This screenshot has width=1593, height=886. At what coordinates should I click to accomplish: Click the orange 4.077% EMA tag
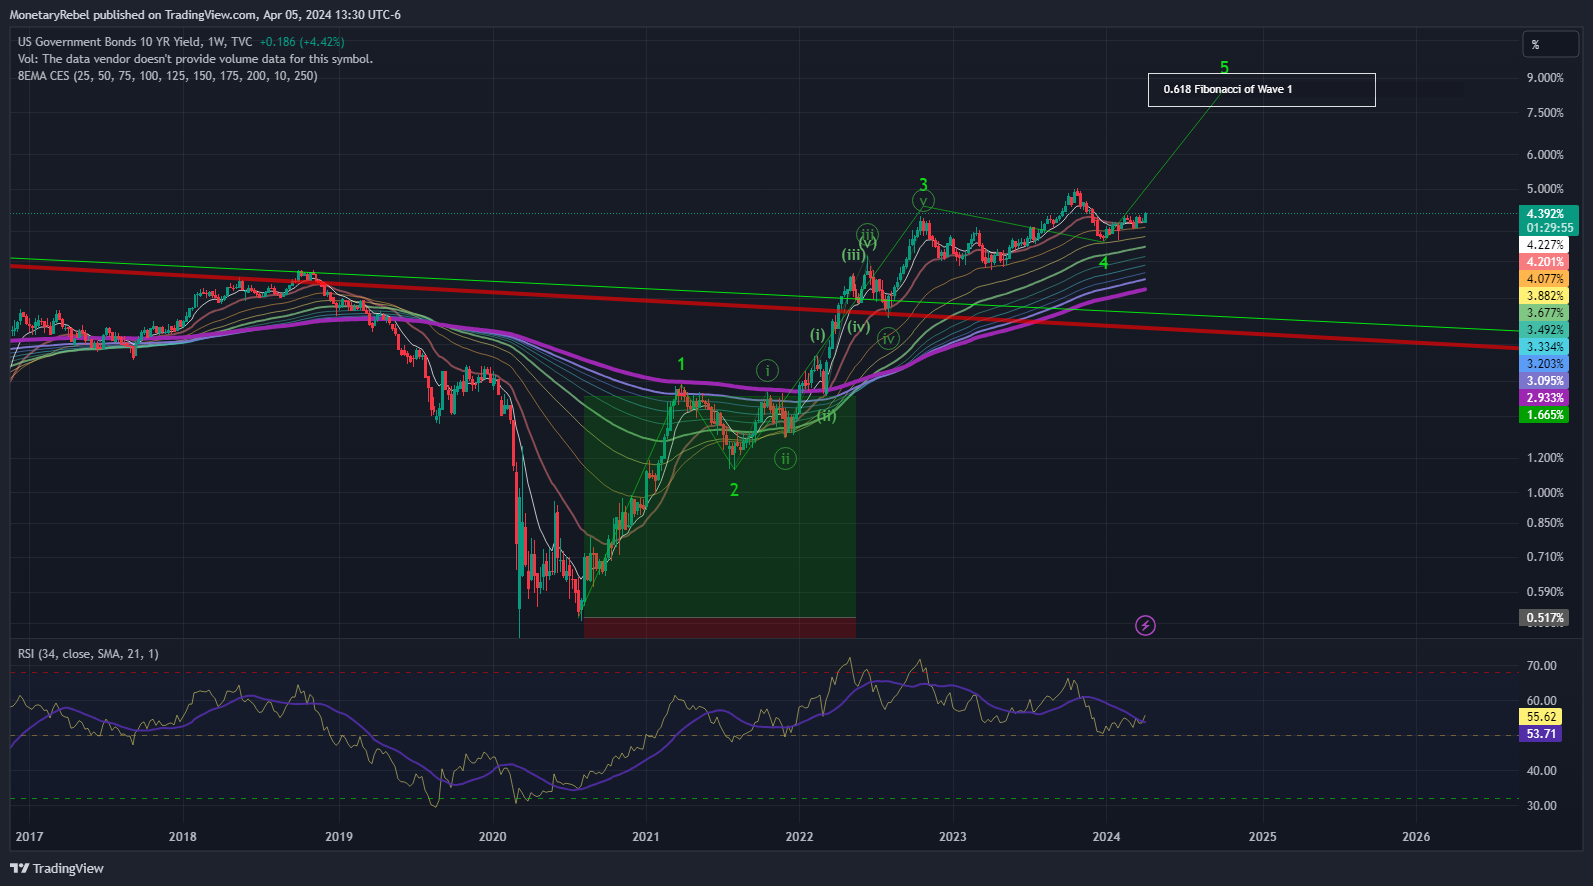click(x=1544, y=279)
